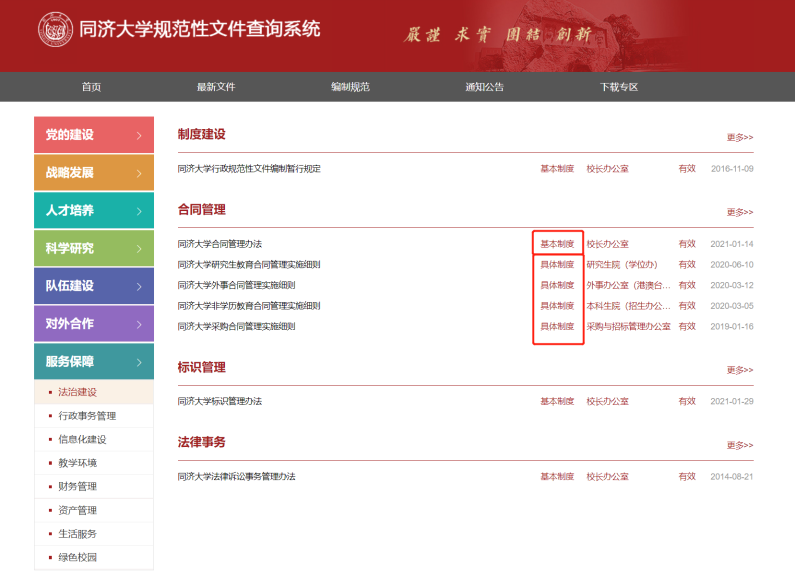Click 更多>> in 法律事务 section

[740, 445]
